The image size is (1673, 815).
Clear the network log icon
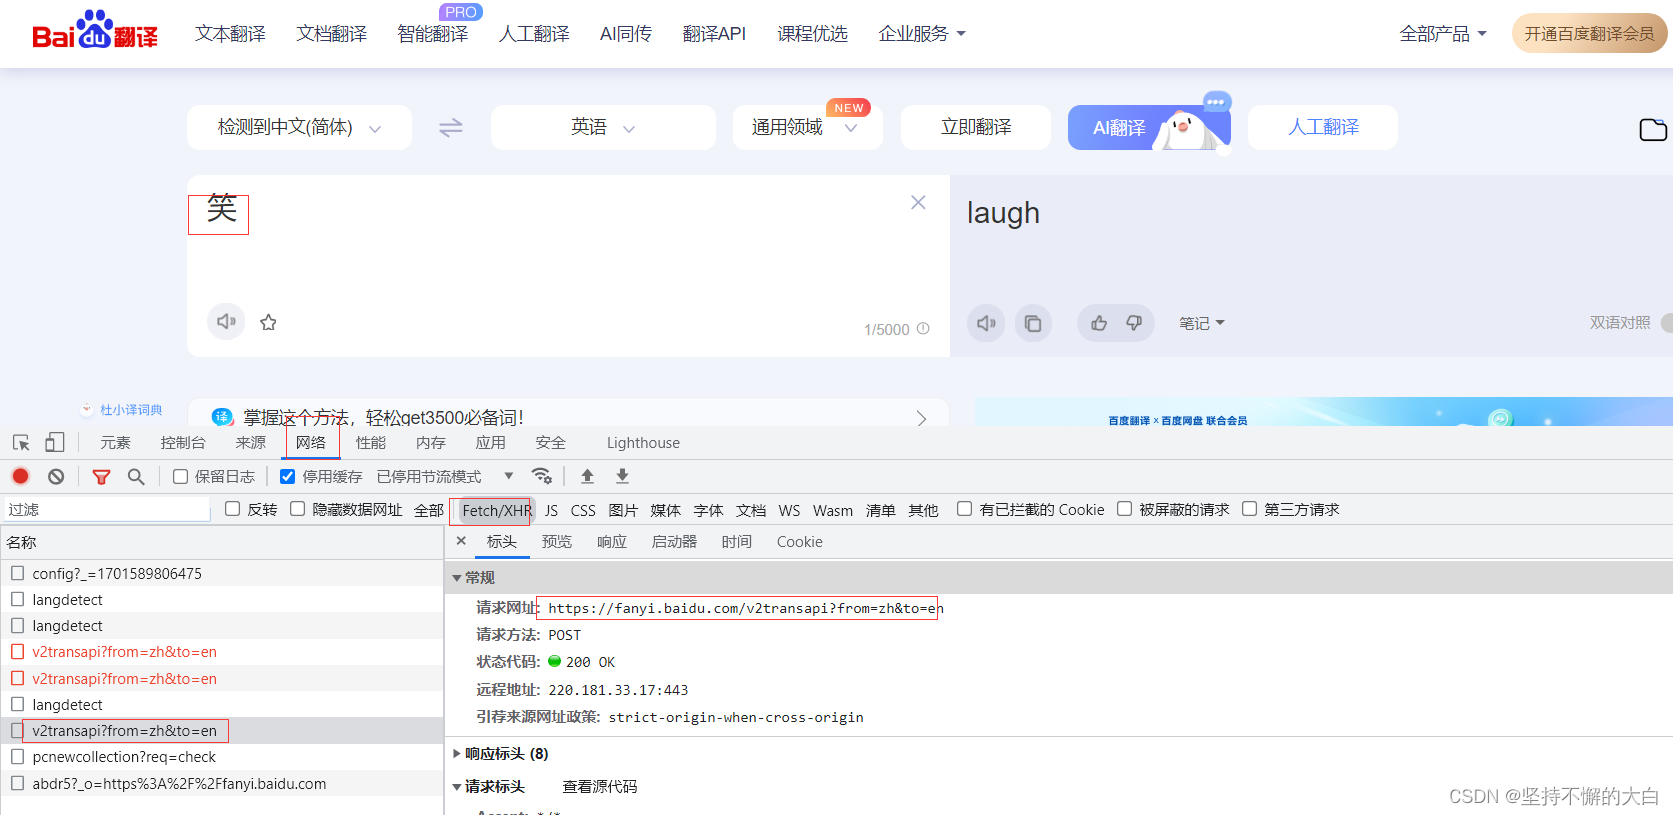56,477
